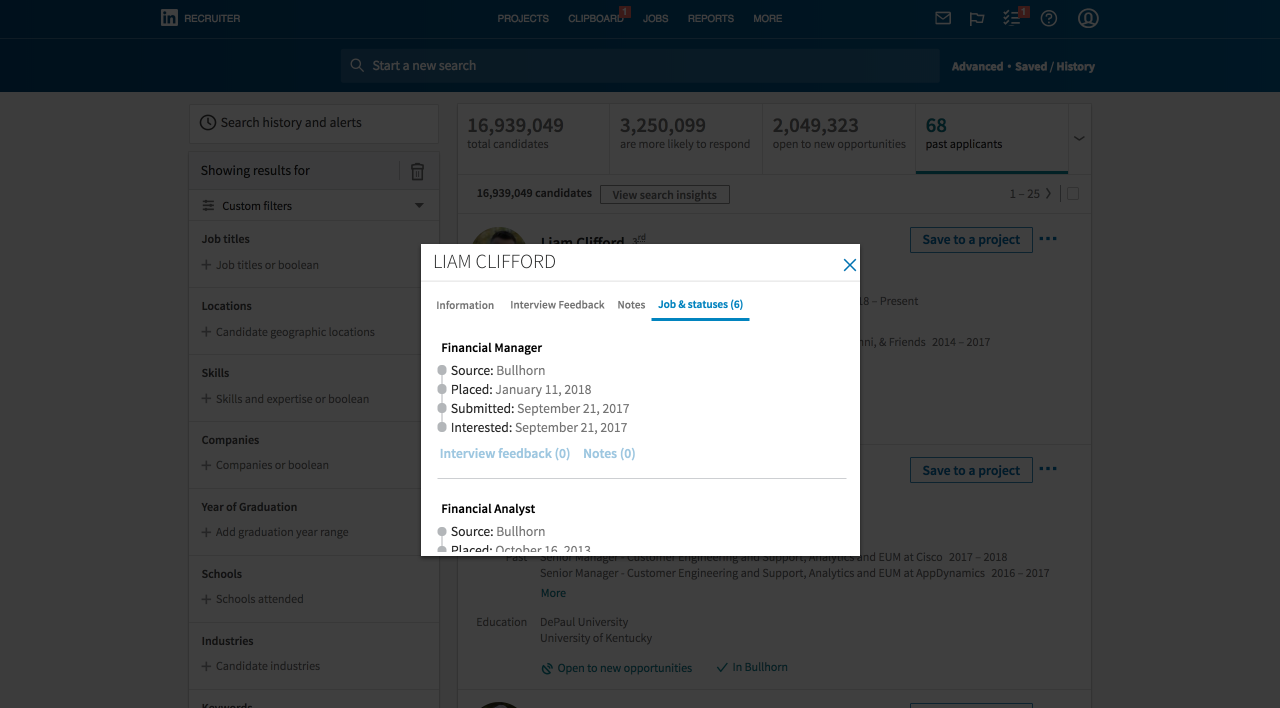Click Job titles or boolean field
This screenshot has height=708, width=1280.
tap(267, 265)
